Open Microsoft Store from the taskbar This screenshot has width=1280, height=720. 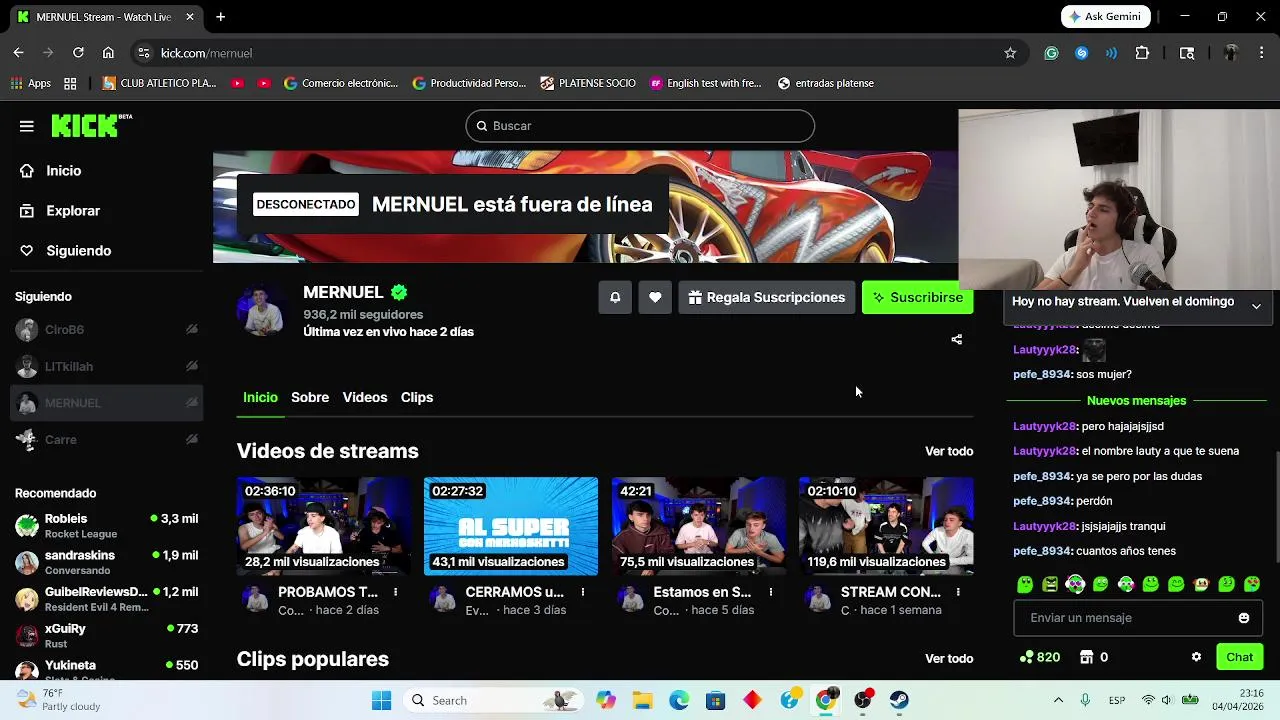(715, 700)
